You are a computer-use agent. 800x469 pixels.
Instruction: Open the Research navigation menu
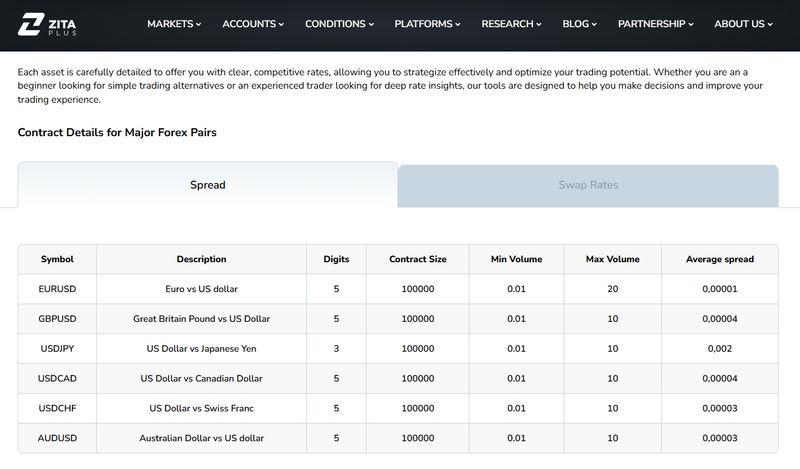tap(511, 24)
